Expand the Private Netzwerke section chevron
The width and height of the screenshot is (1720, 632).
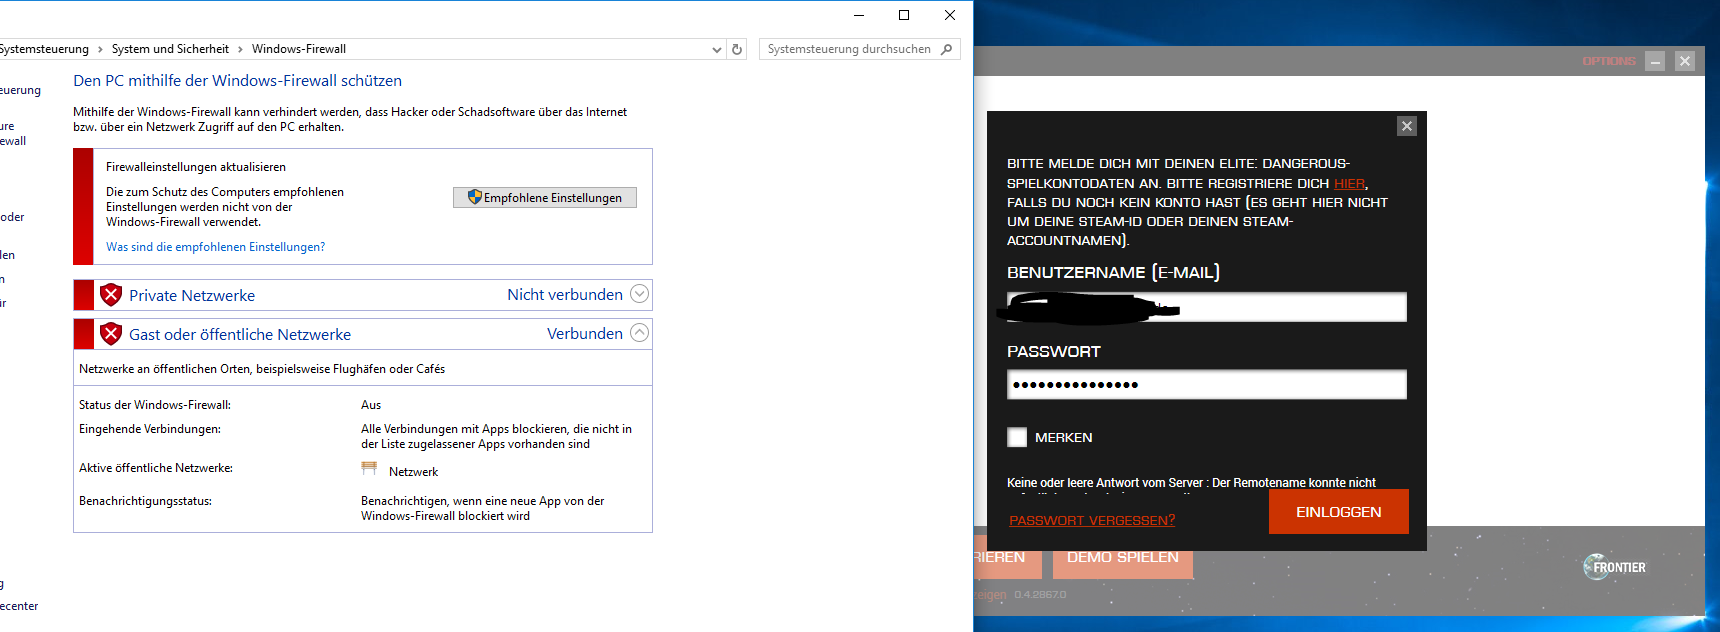[x=640, y=294]
